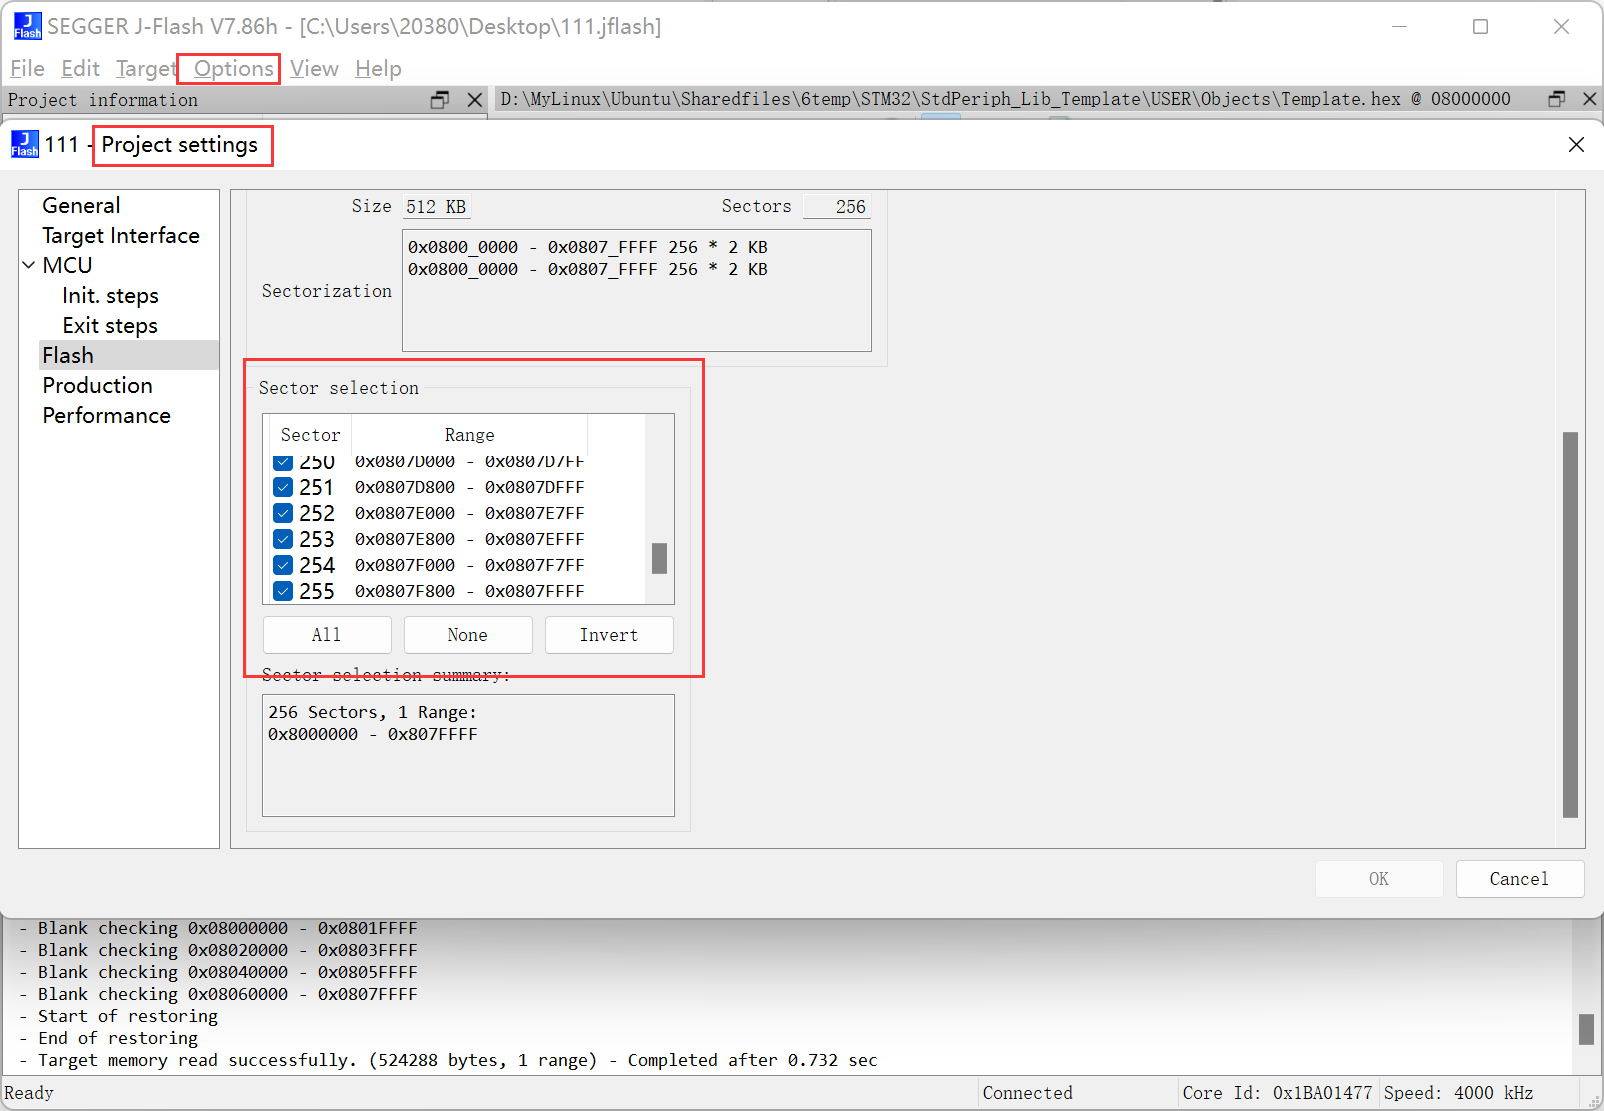This screenshot has width=1604, height=1111.
Task: Uncheck sector 253 checkbox
Action: point(283,539)
